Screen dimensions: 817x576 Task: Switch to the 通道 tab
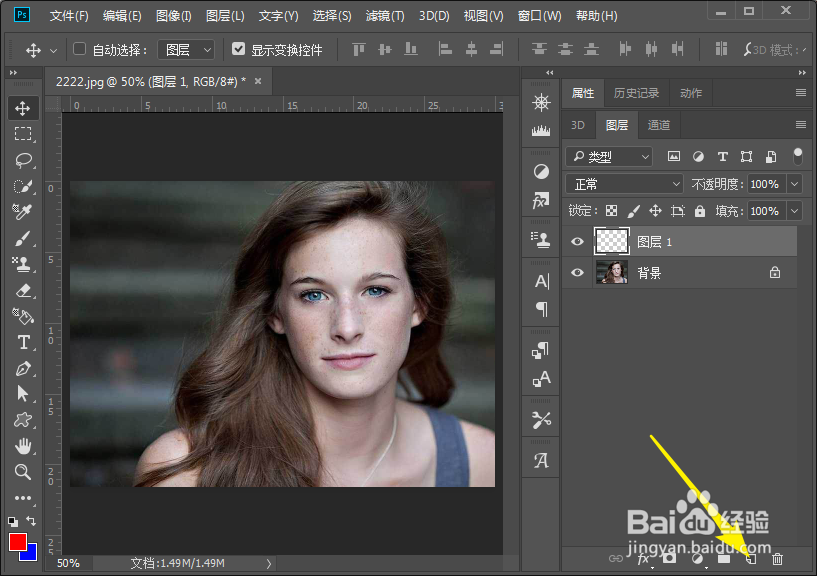click(659, 125)
